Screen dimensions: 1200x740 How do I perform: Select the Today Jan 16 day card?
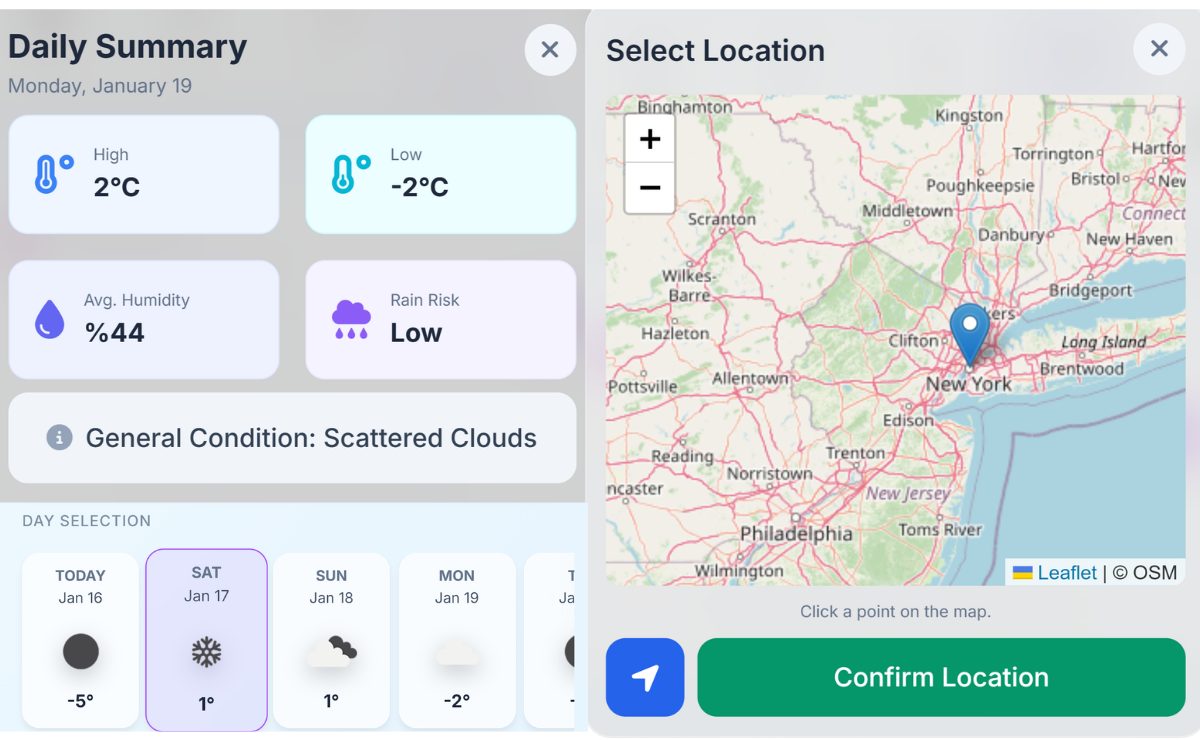(80, 639)
